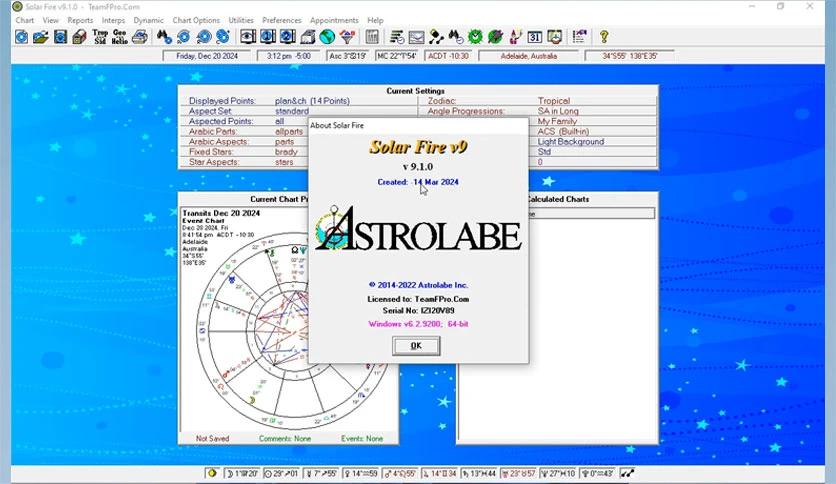The image size is (836, 484).
Task: Open the Dynamic menu
Action: pos(148,20)
